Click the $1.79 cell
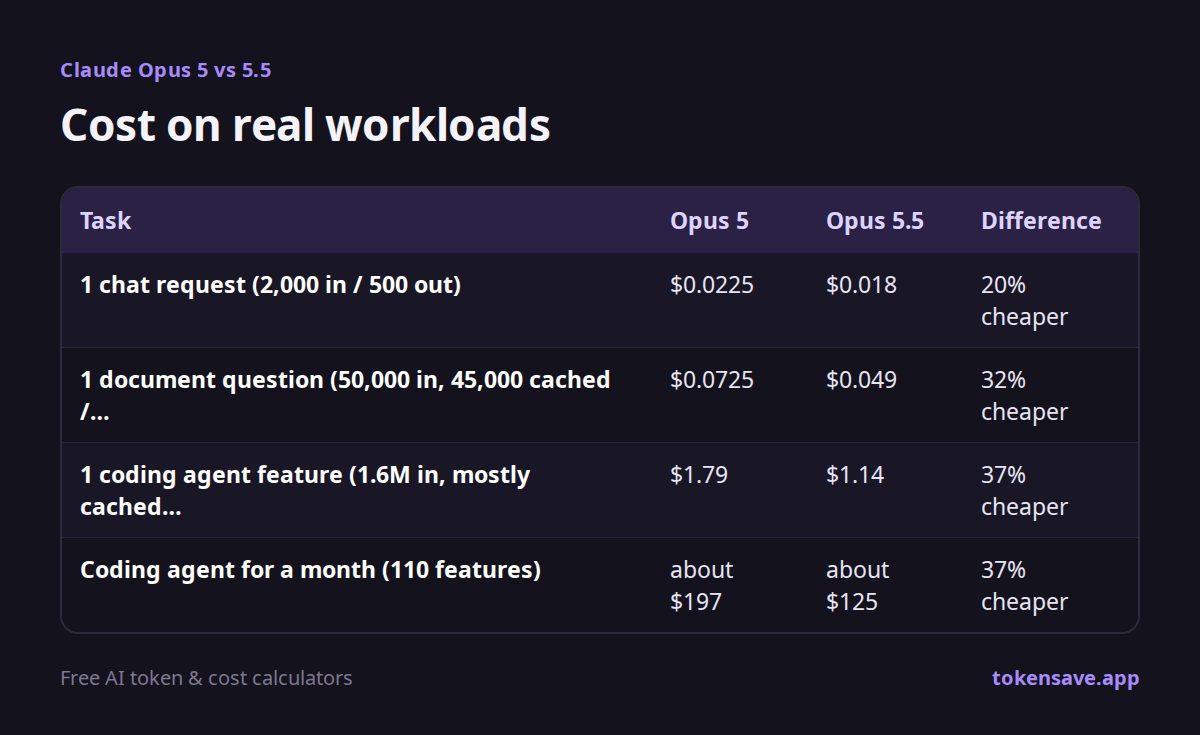This screenshot has width=1200, height=735. coord(699,475)
